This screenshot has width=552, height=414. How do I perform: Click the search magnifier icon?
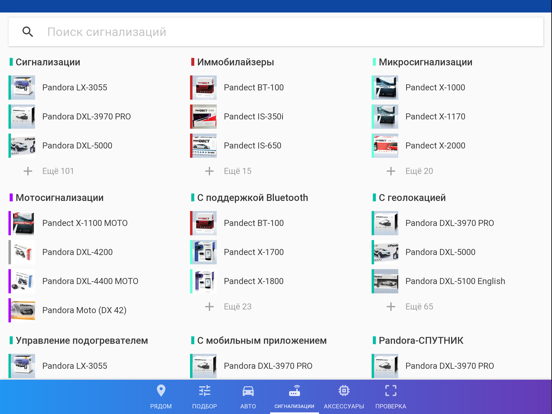[x=27, y=32]
